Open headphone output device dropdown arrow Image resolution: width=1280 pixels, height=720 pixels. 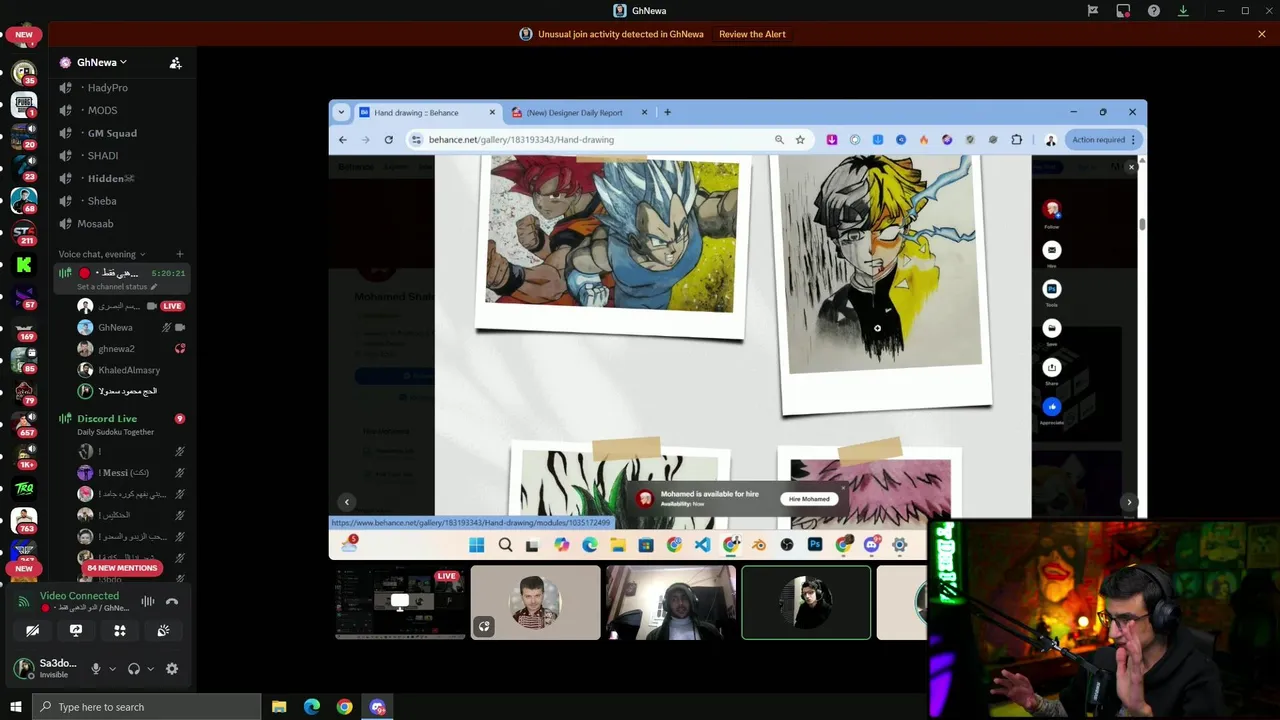[150, 669]
